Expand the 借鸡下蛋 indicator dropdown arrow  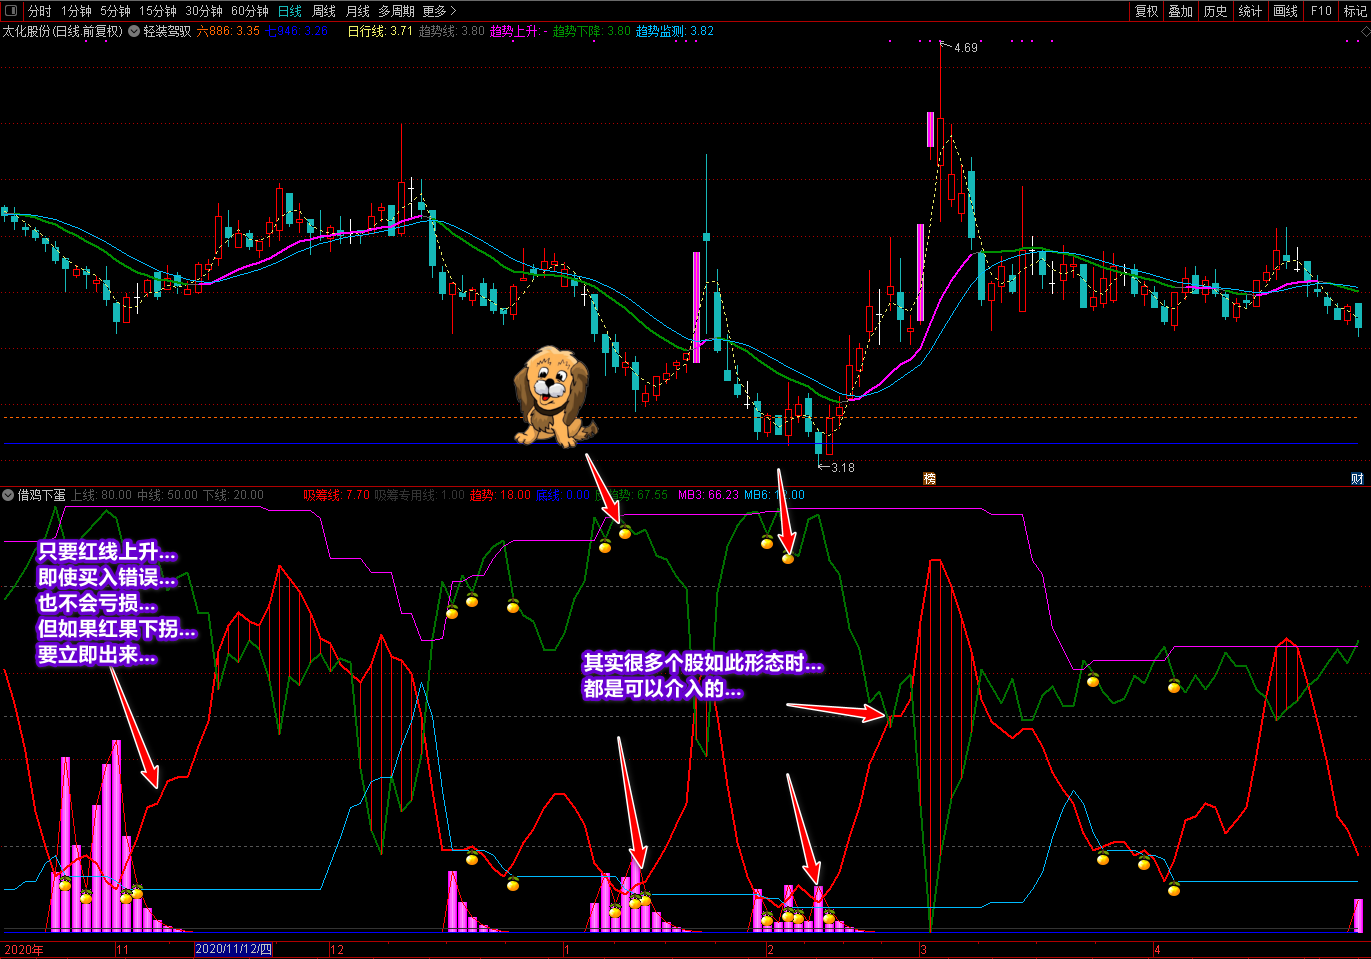coord(8,495)
